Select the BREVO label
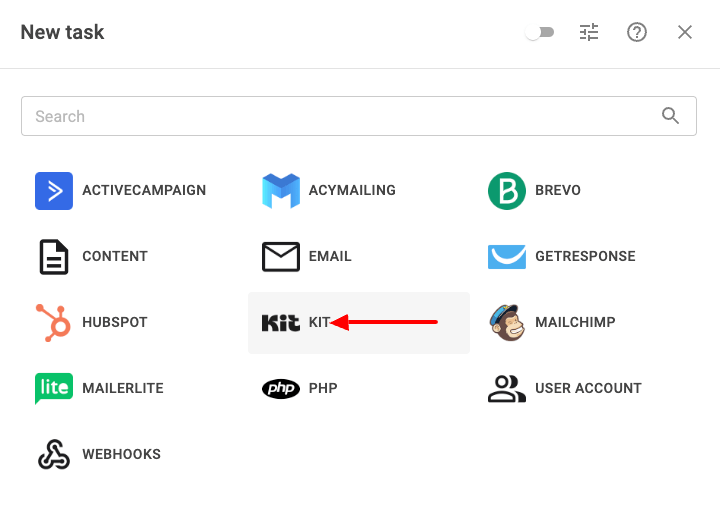Image resolution: width=720 pixels, height=509 pixels. coord(558,190)
